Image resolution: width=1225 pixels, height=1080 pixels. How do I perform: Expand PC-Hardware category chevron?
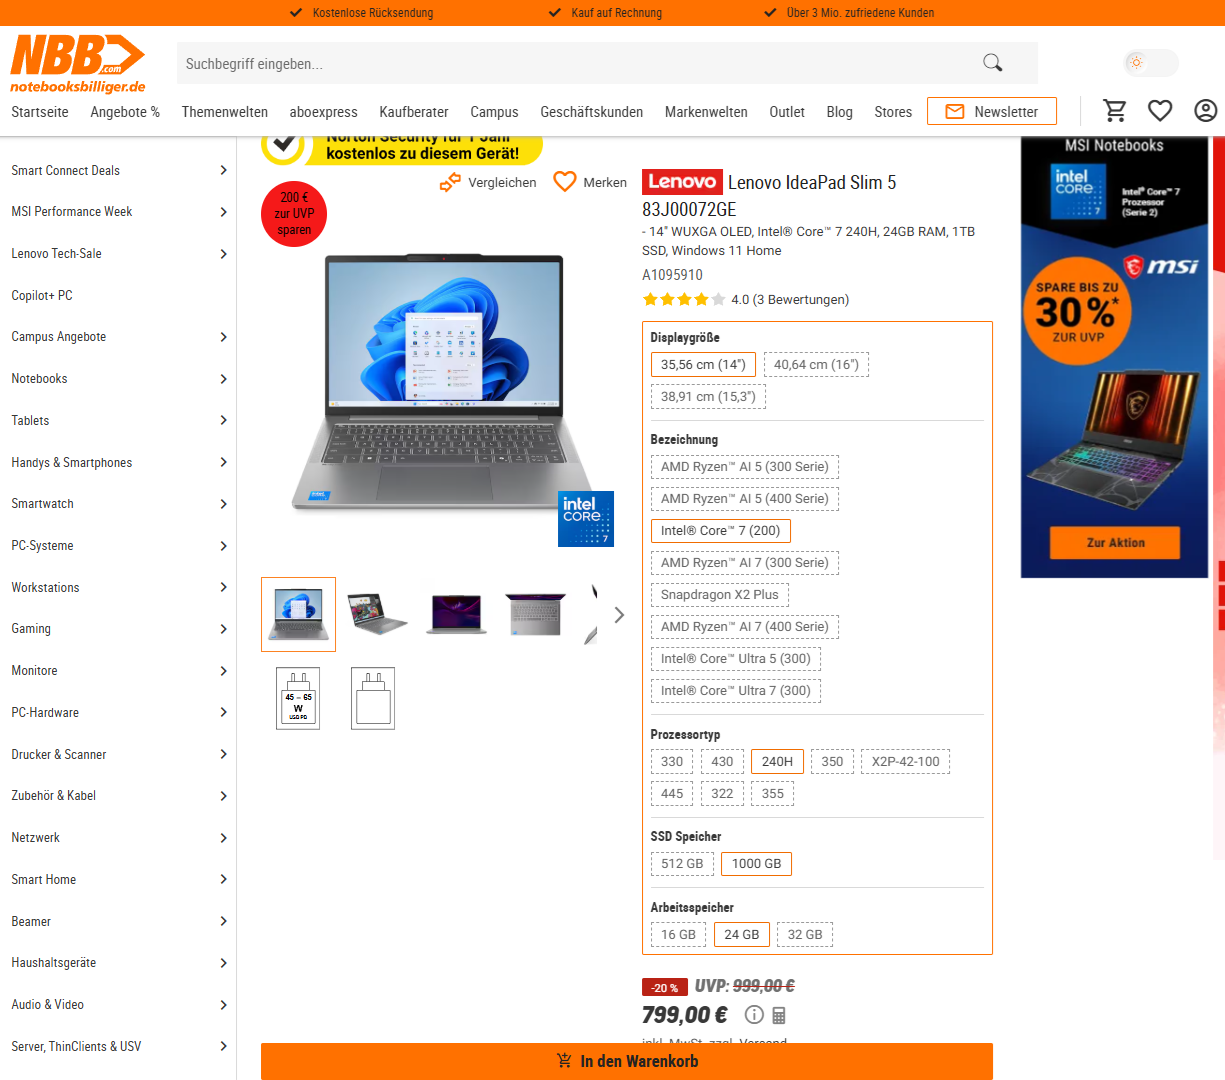pyautogui.click(x=223, y=712)
